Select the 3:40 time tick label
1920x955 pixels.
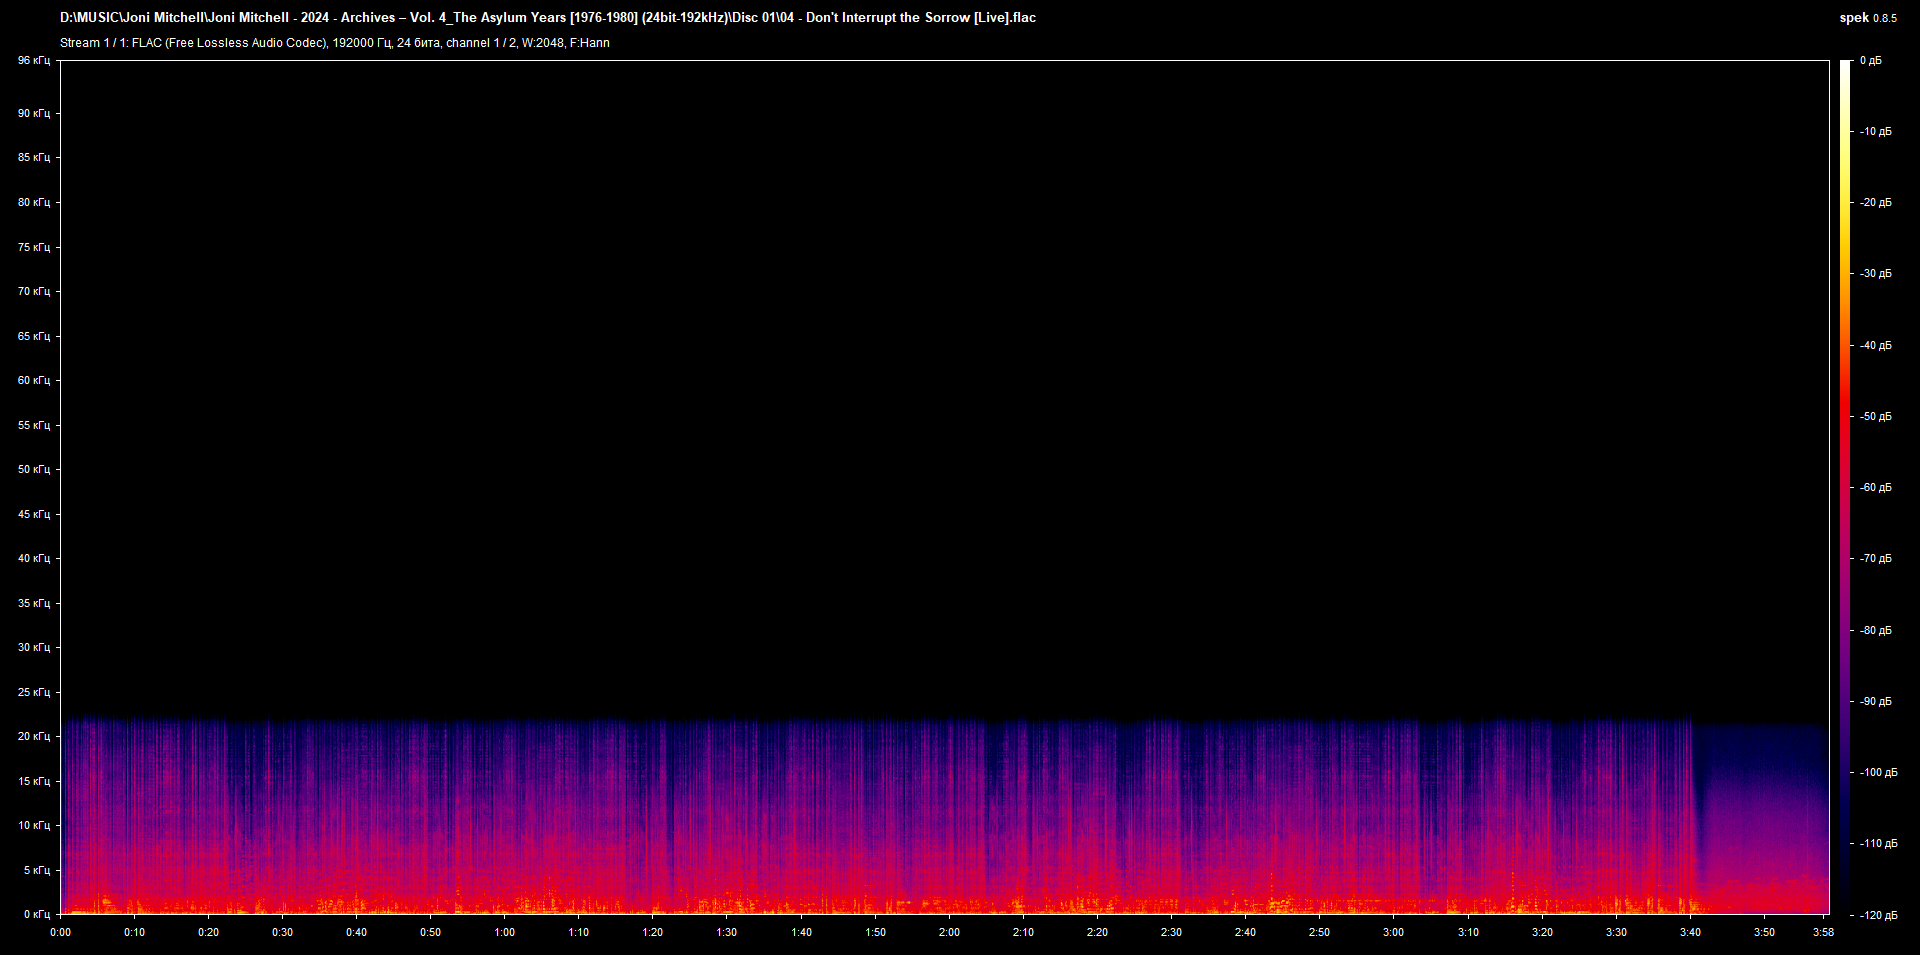click(x=1690, y=932)
